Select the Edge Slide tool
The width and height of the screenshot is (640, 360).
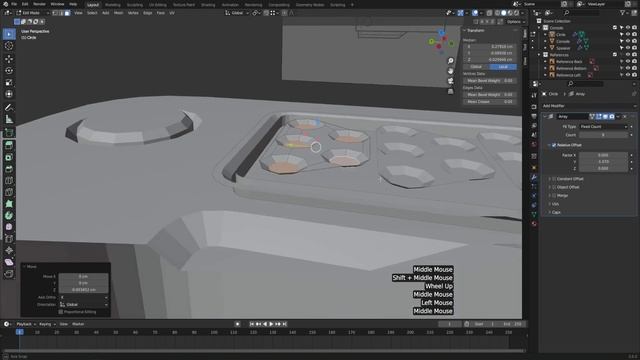pyautogui.click(x=9, y=239)
